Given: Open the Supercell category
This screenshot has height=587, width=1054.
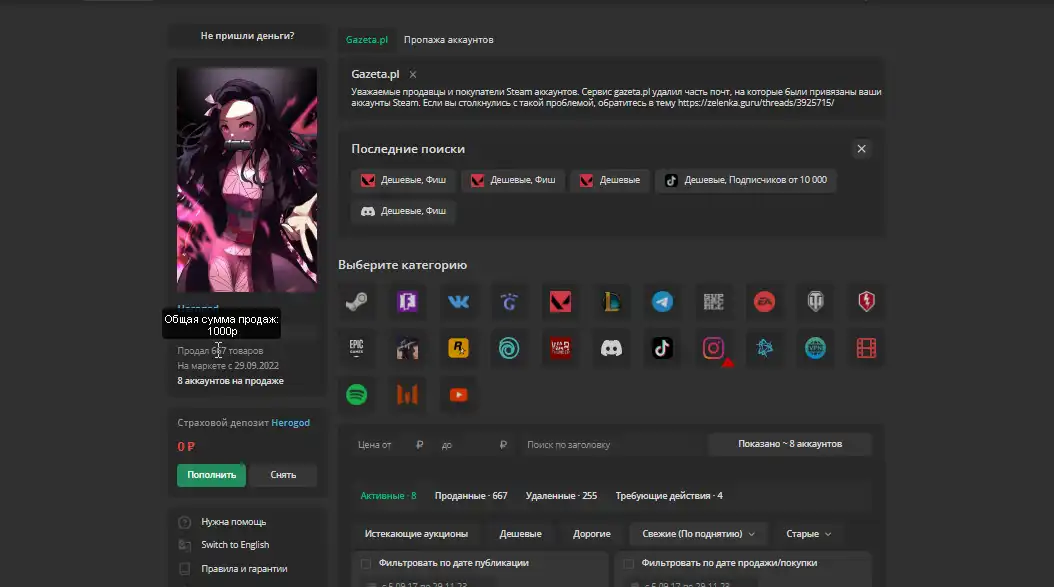Looking at the screenshot, I should click(x=713, y=302).
